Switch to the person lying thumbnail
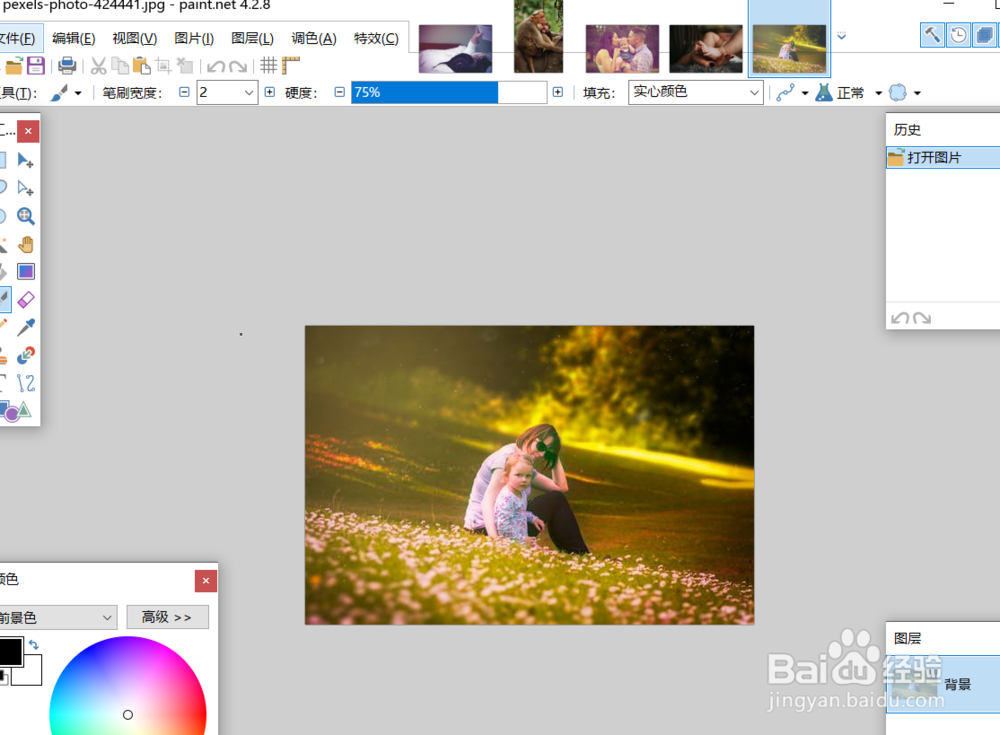 455,48
